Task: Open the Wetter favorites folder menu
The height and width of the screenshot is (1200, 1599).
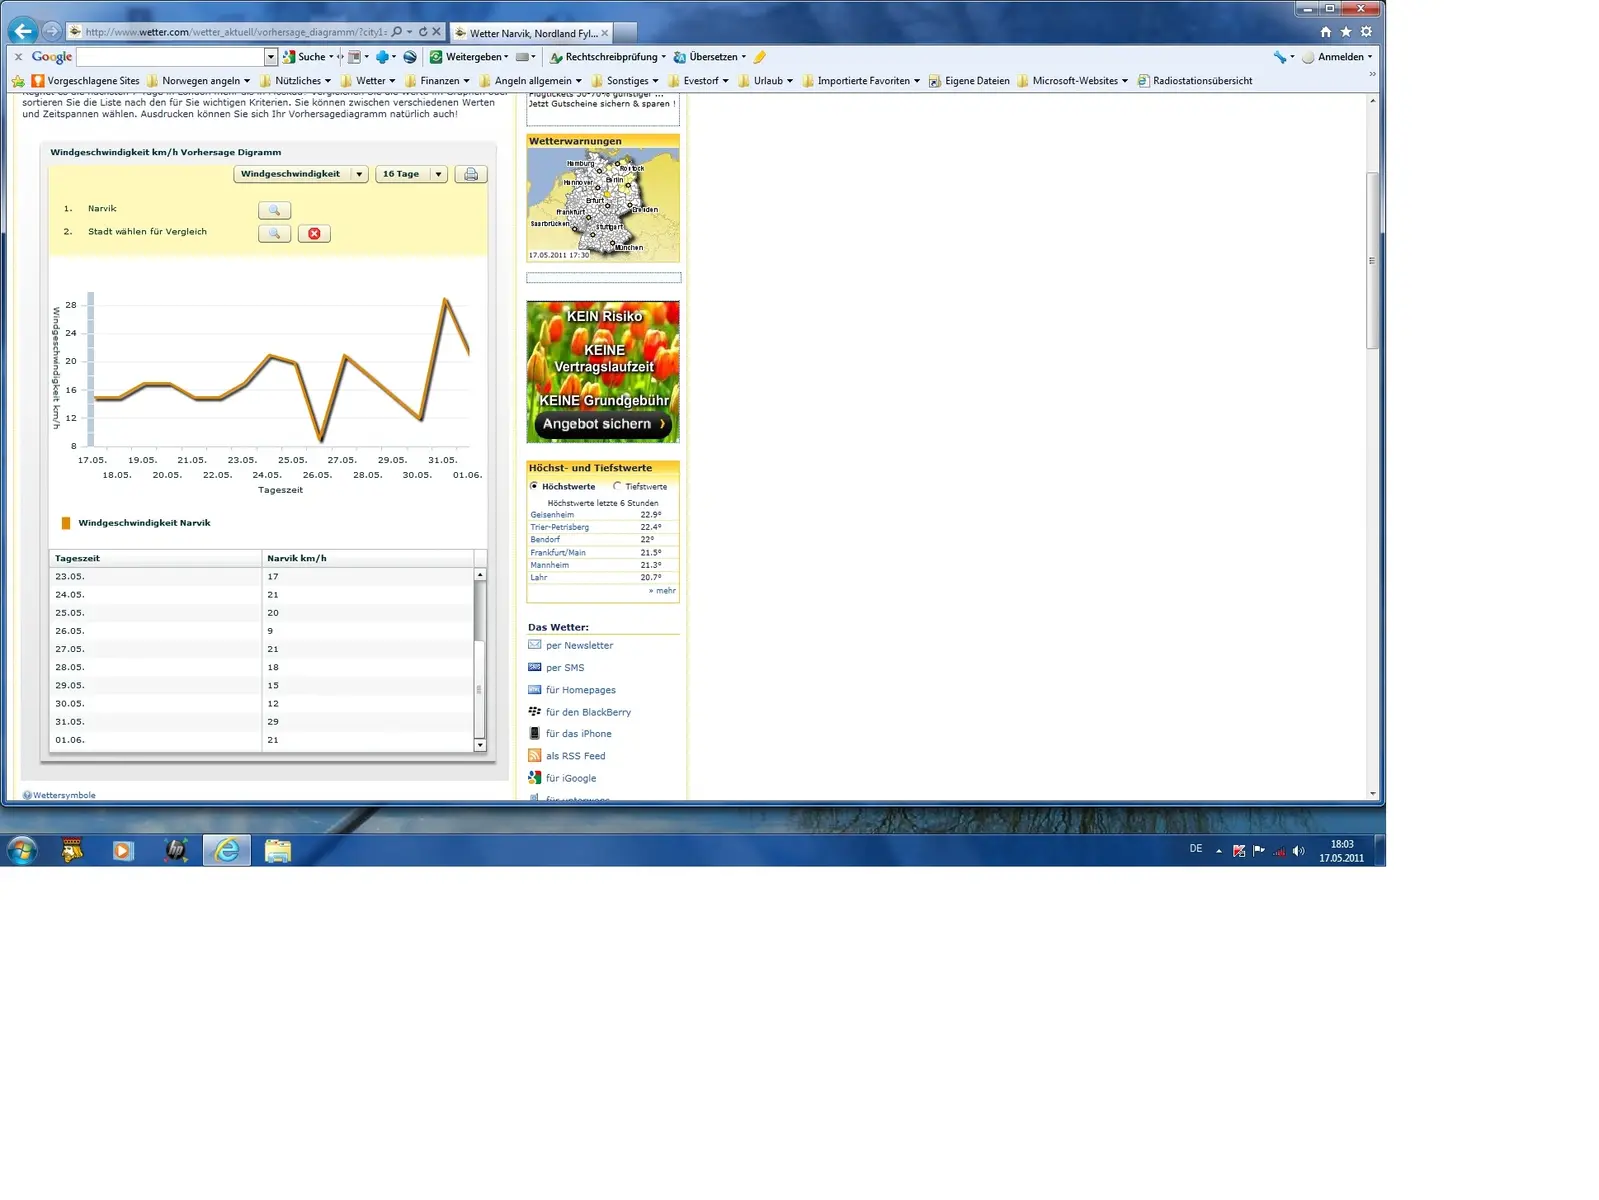Action: 368,81
